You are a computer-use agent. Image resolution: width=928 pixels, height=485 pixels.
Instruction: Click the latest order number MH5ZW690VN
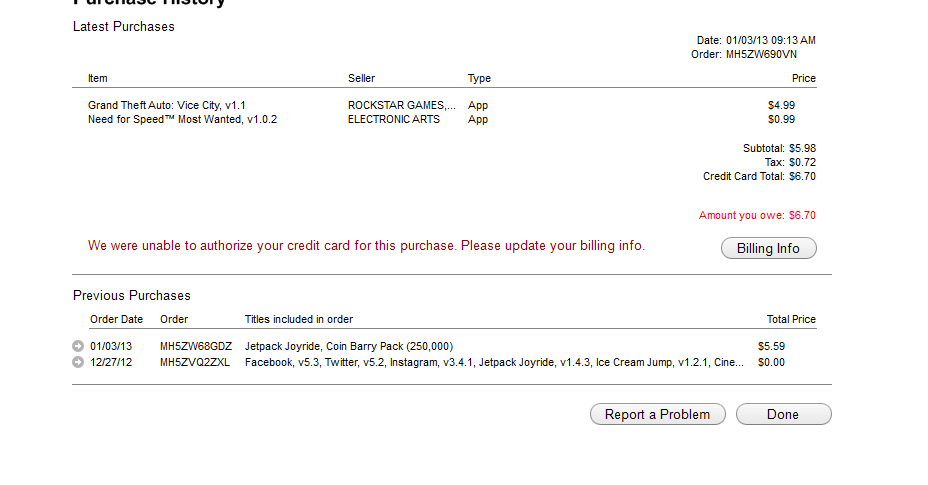[x=761, y=54]
